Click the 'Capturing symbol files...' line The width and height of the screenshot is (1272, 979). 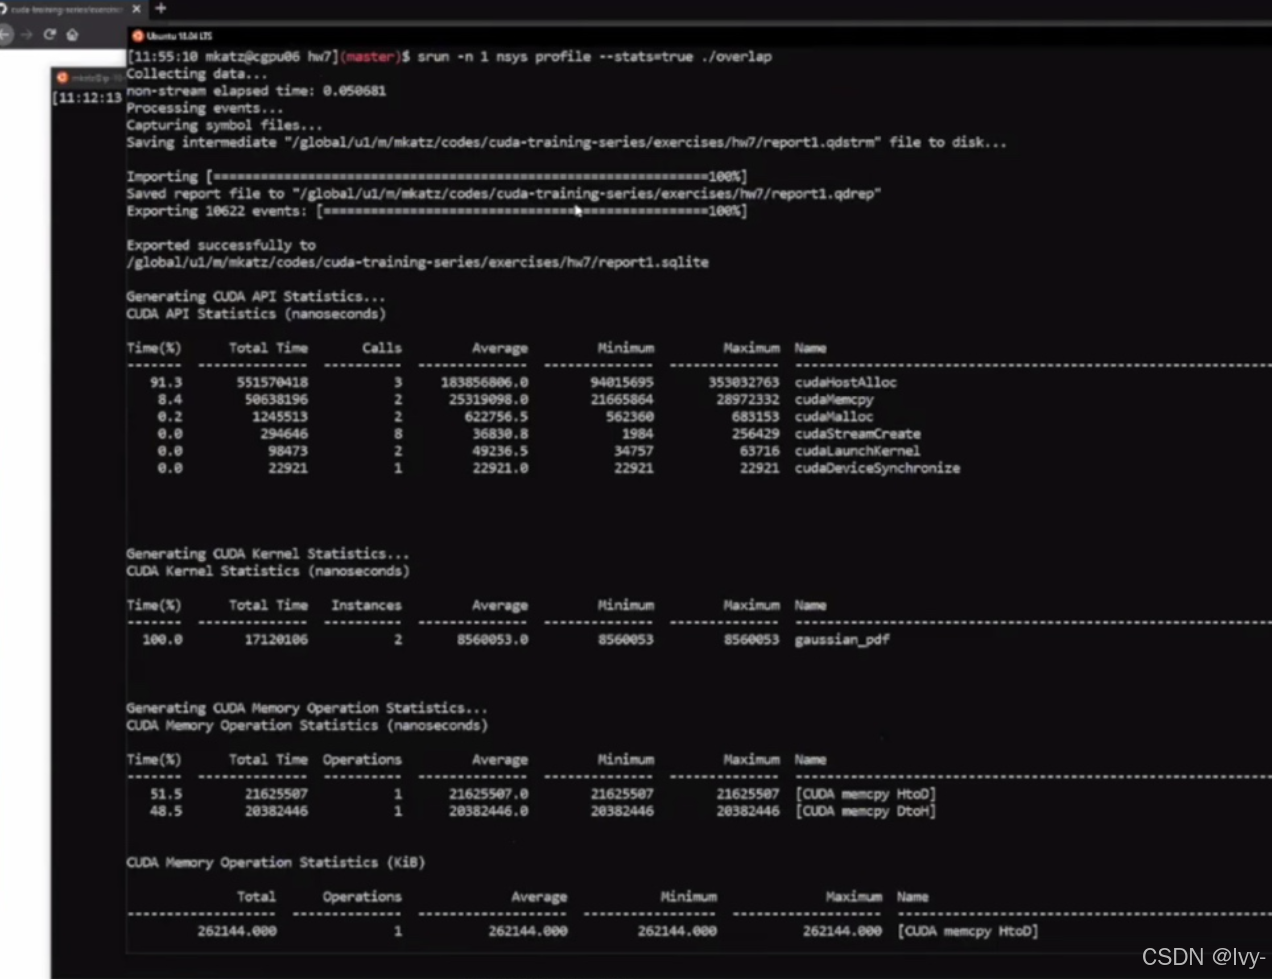point(225,125)
